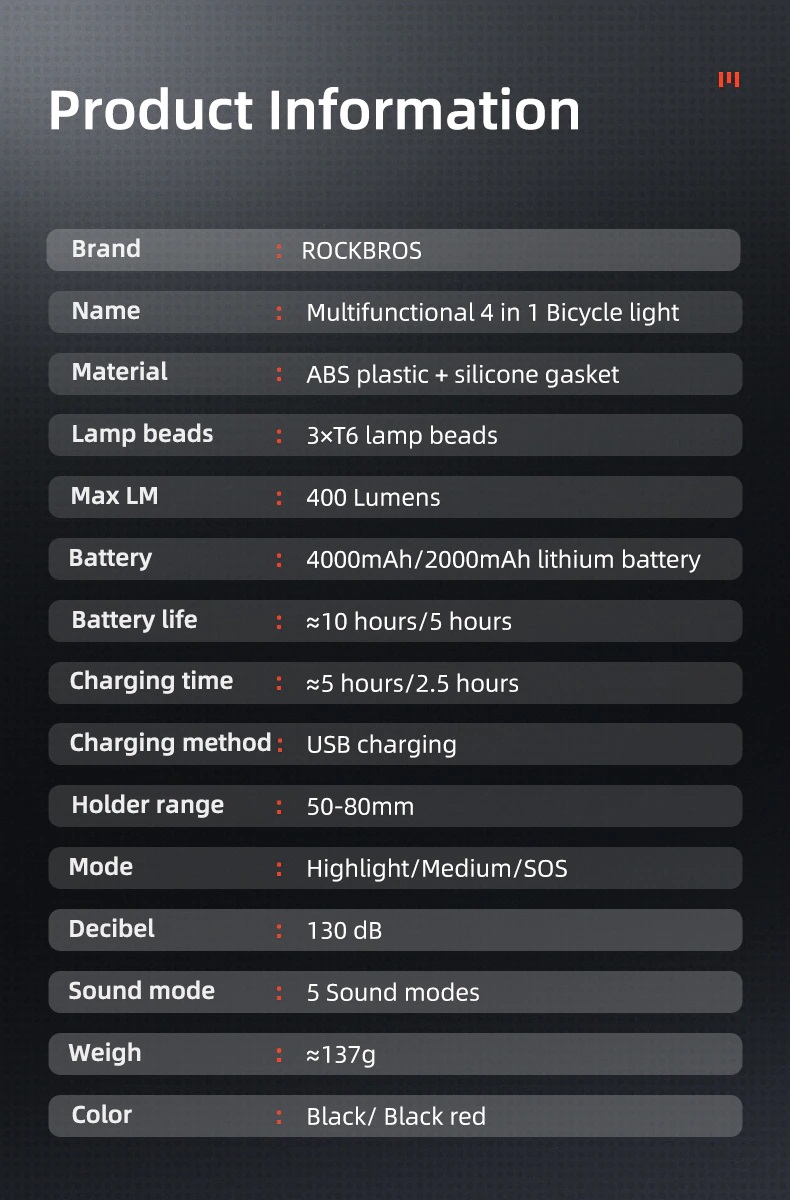The image size is (790, 1200).
Task: Click the Product Information heading
Action: click(314, 110)
